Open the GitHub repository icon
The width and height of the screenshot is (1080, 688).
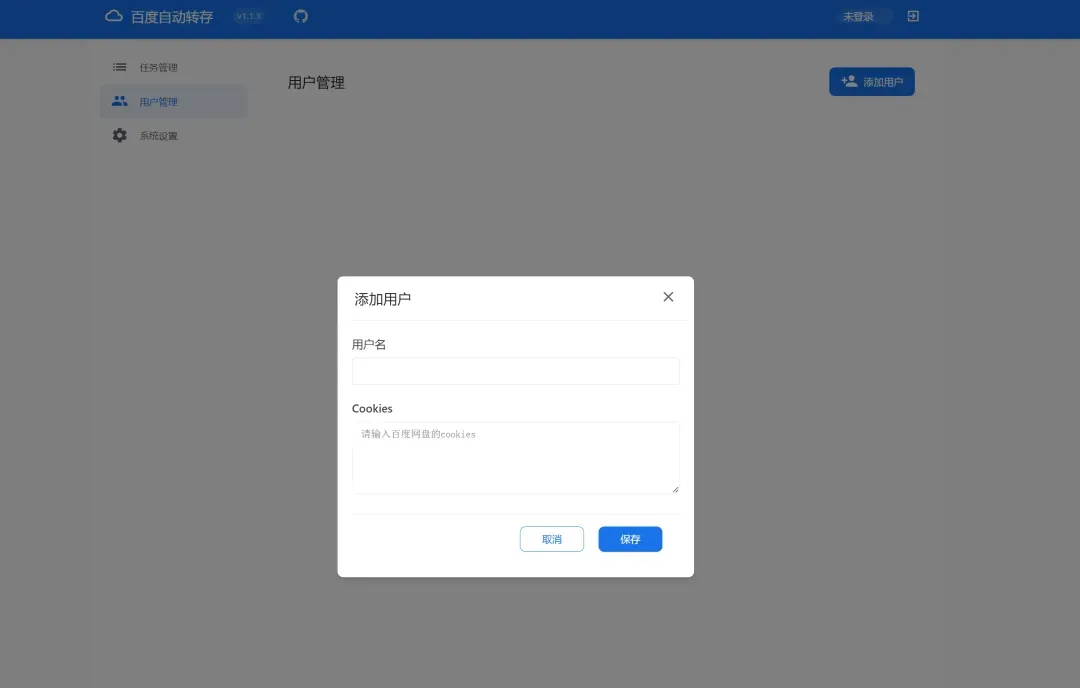pos(301,16)
